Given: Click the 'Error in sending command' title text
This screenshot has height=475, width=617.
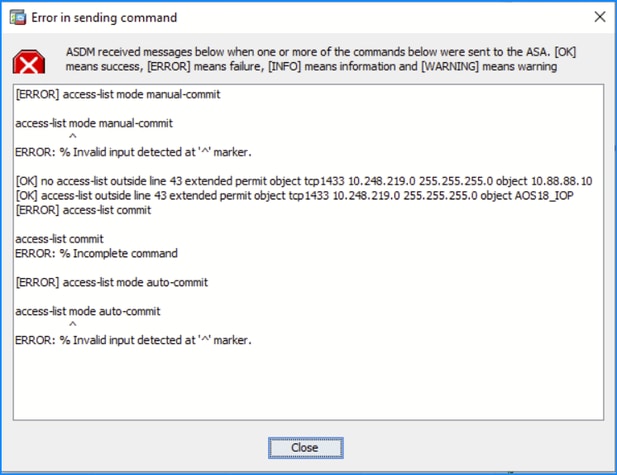Looking at the screenshot, I should [104, 18].
